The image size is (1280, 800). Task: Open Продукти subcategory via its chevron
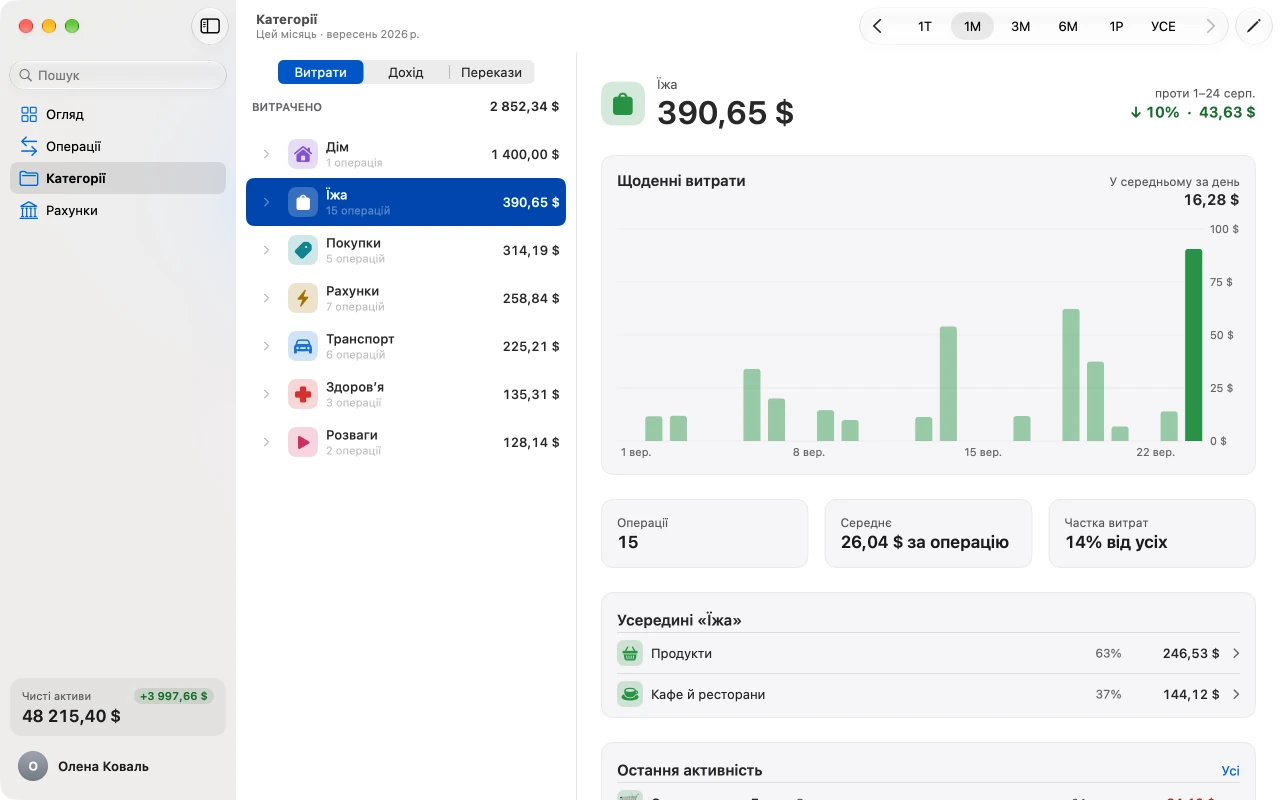[x=1236, y=653]
